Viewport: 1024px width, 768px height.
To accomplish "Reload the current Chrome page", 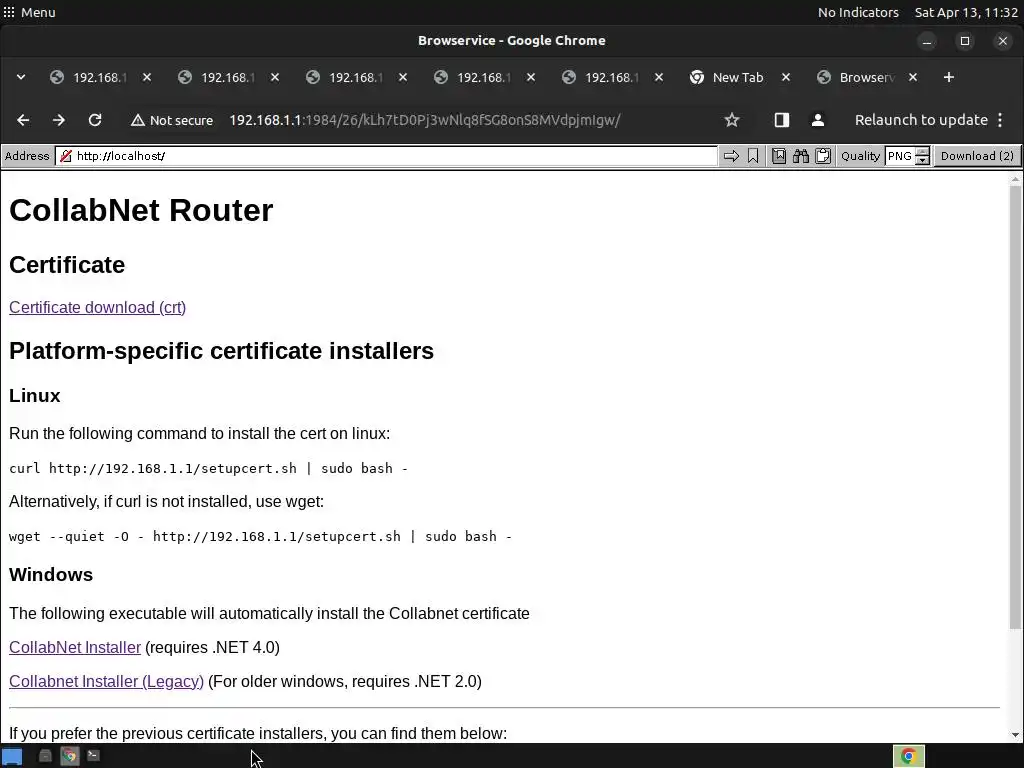I will click(95, 120).
